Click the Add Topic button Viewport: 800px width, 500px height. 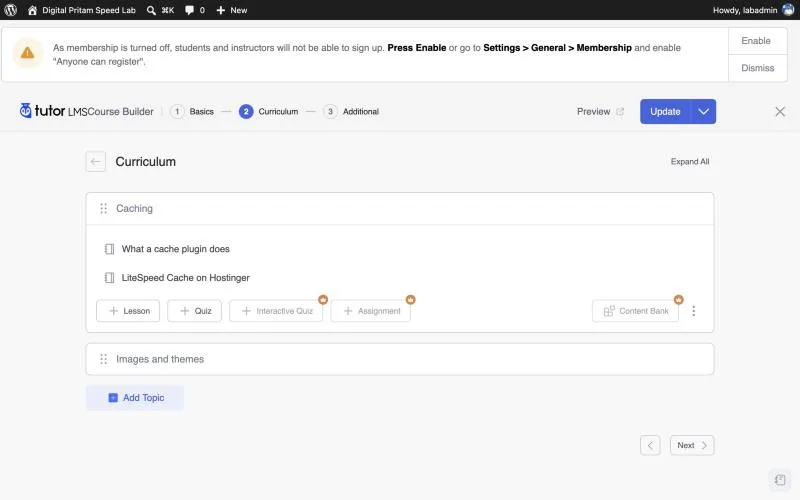click(135, 397)
